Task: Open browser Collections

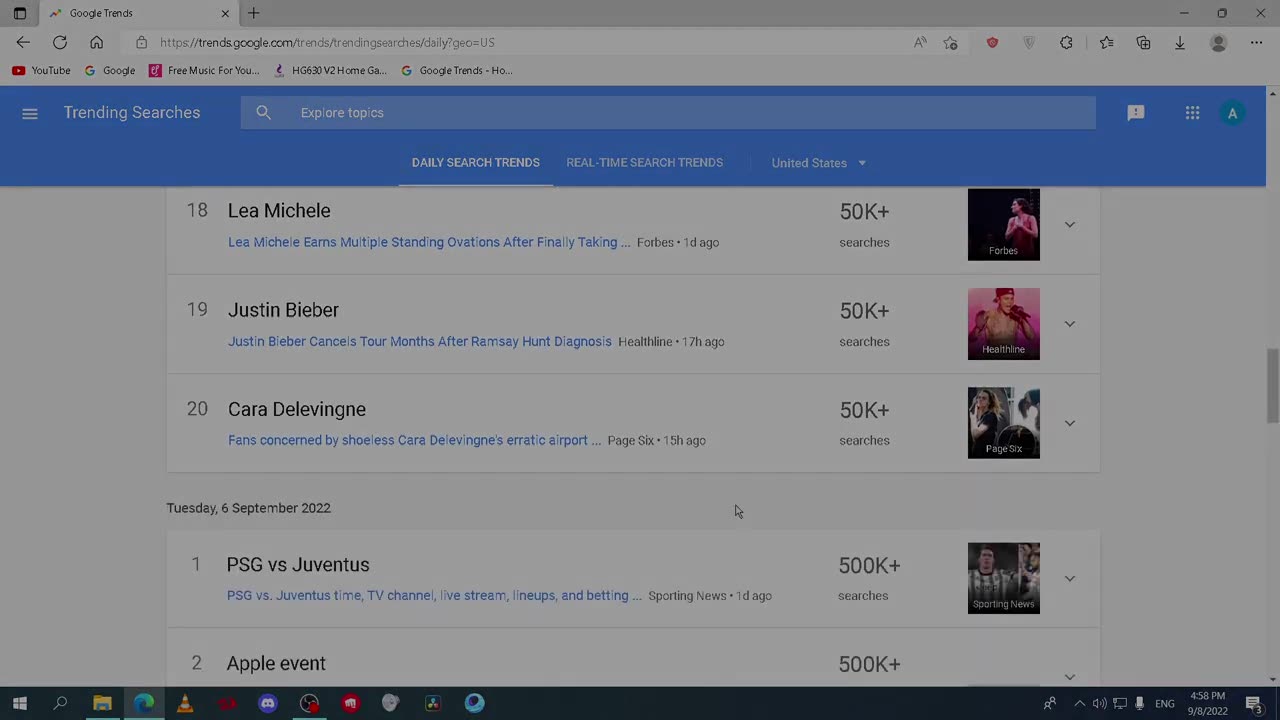Action: [x=1143, y=42]
